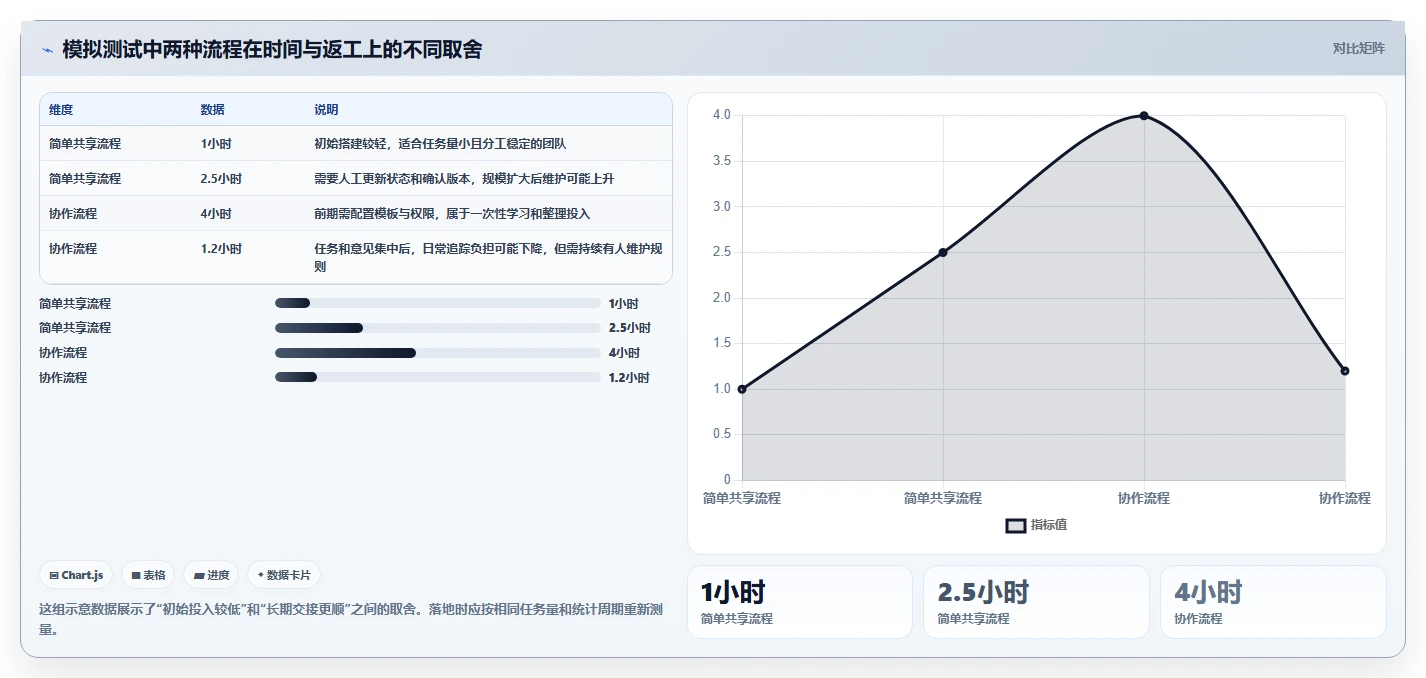The height and width of the screenshot is (678, 1426).
Task: Click the 指标值 legend color box
Action: (1015, 525)
